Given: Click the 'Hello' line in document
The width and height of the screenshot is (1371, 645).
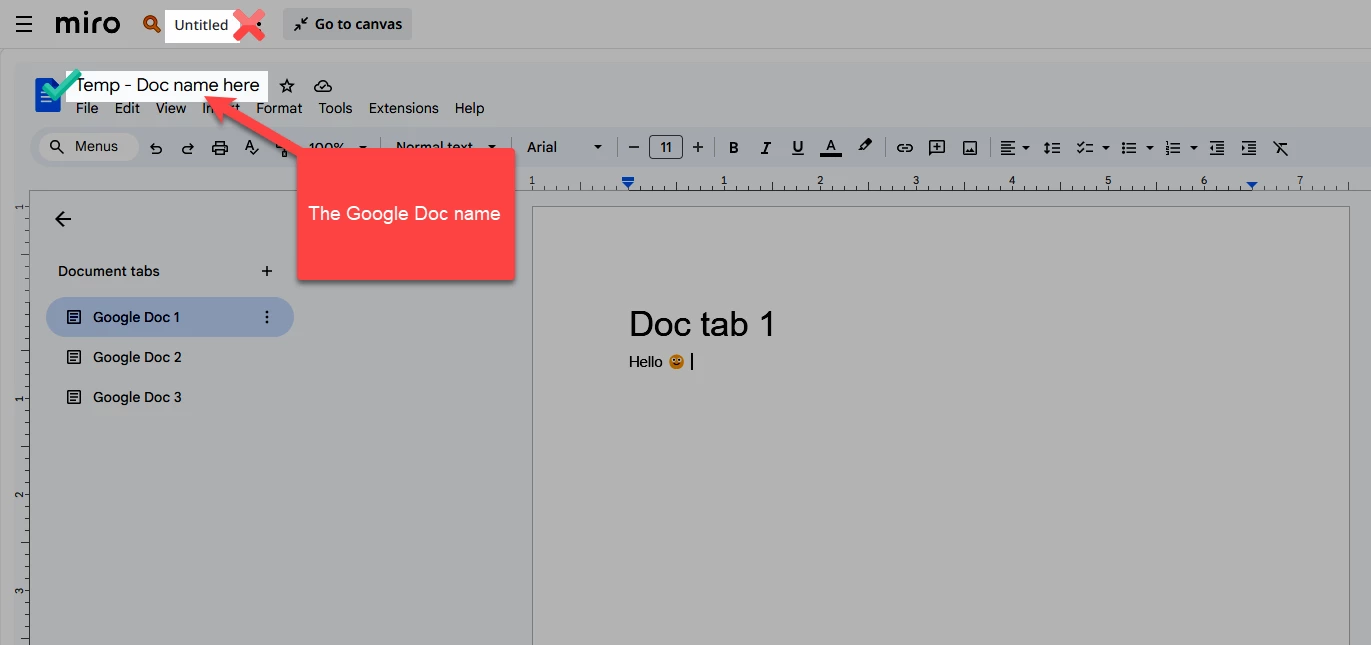Looking at the screenshot, I should 657,362.
